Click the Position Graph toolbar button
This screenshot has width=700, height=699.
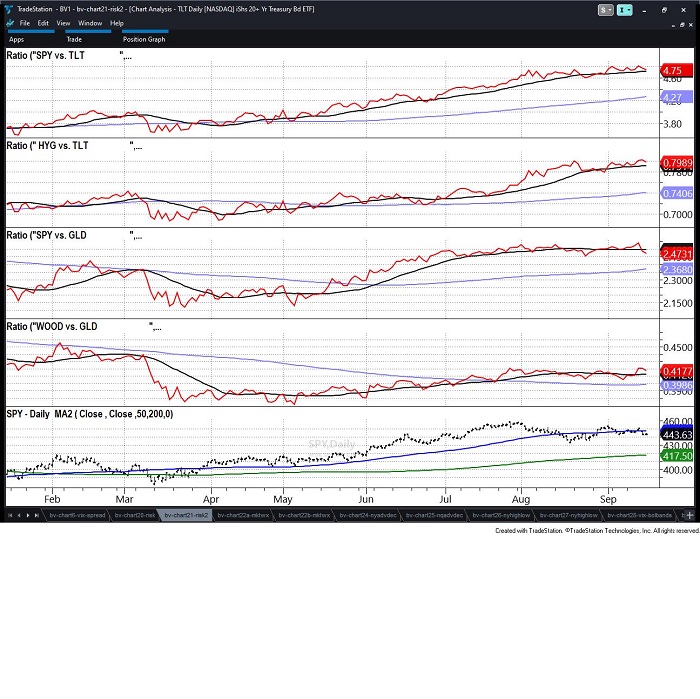click(144, 39)
